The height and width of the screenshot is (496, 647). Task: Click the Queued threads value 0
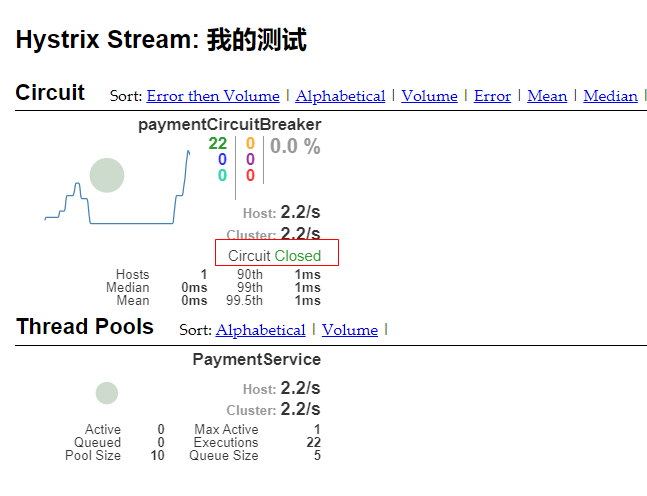point(161,442)
